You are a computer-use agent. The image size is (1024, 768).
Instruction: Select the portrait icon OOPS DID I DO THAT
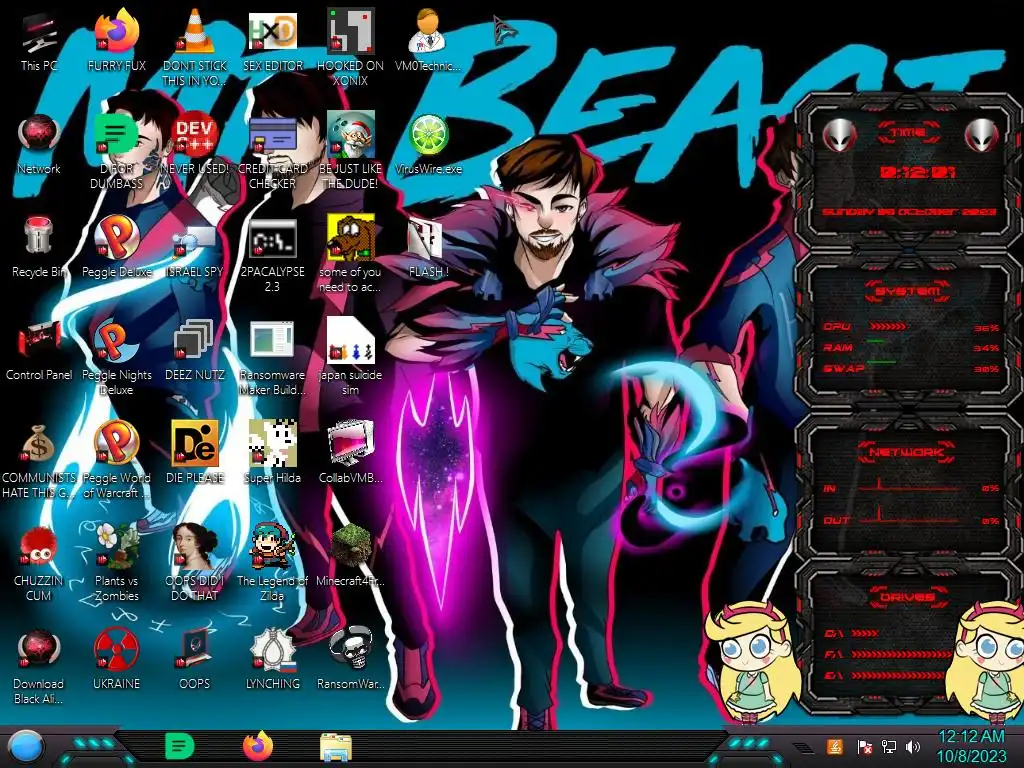tap(195, 546)
